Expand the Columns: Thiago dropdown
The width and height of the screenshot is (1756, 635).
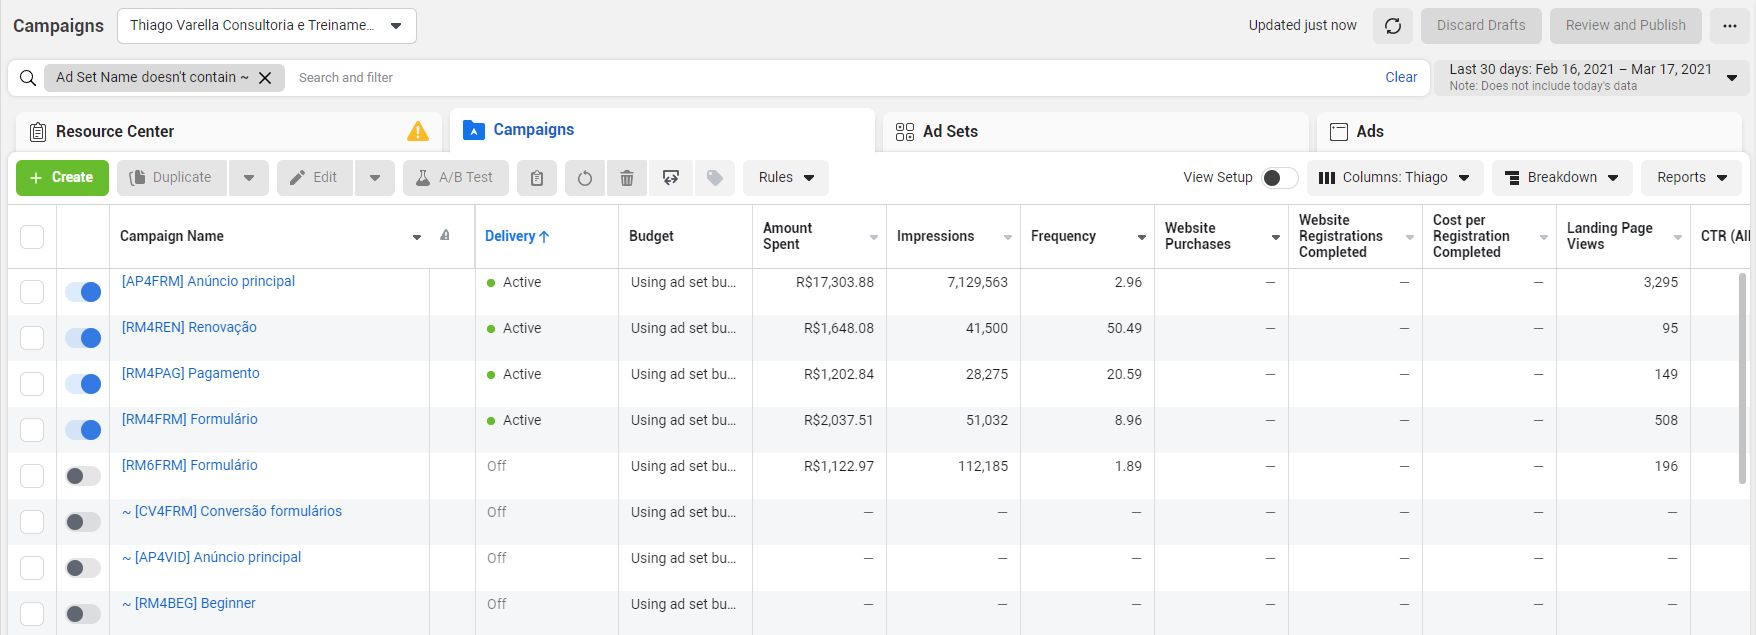tap(1394, 178)
